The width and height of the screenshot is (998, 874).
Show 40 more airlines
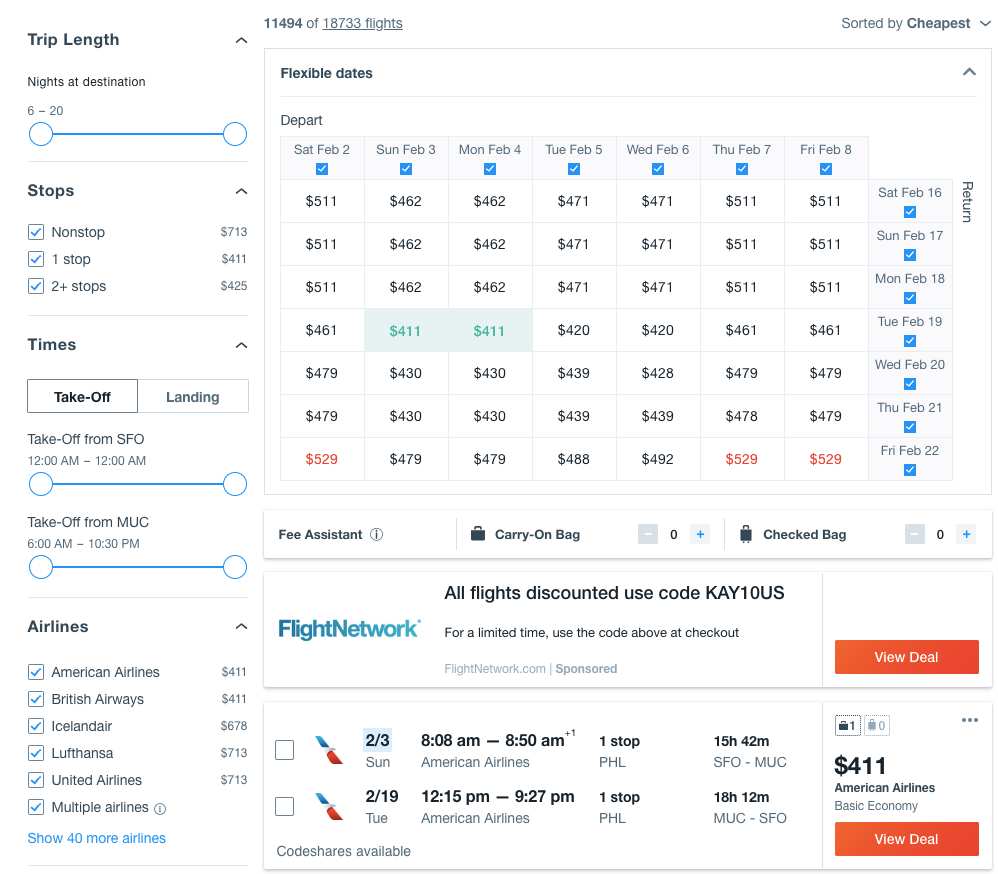coord(96,838)
